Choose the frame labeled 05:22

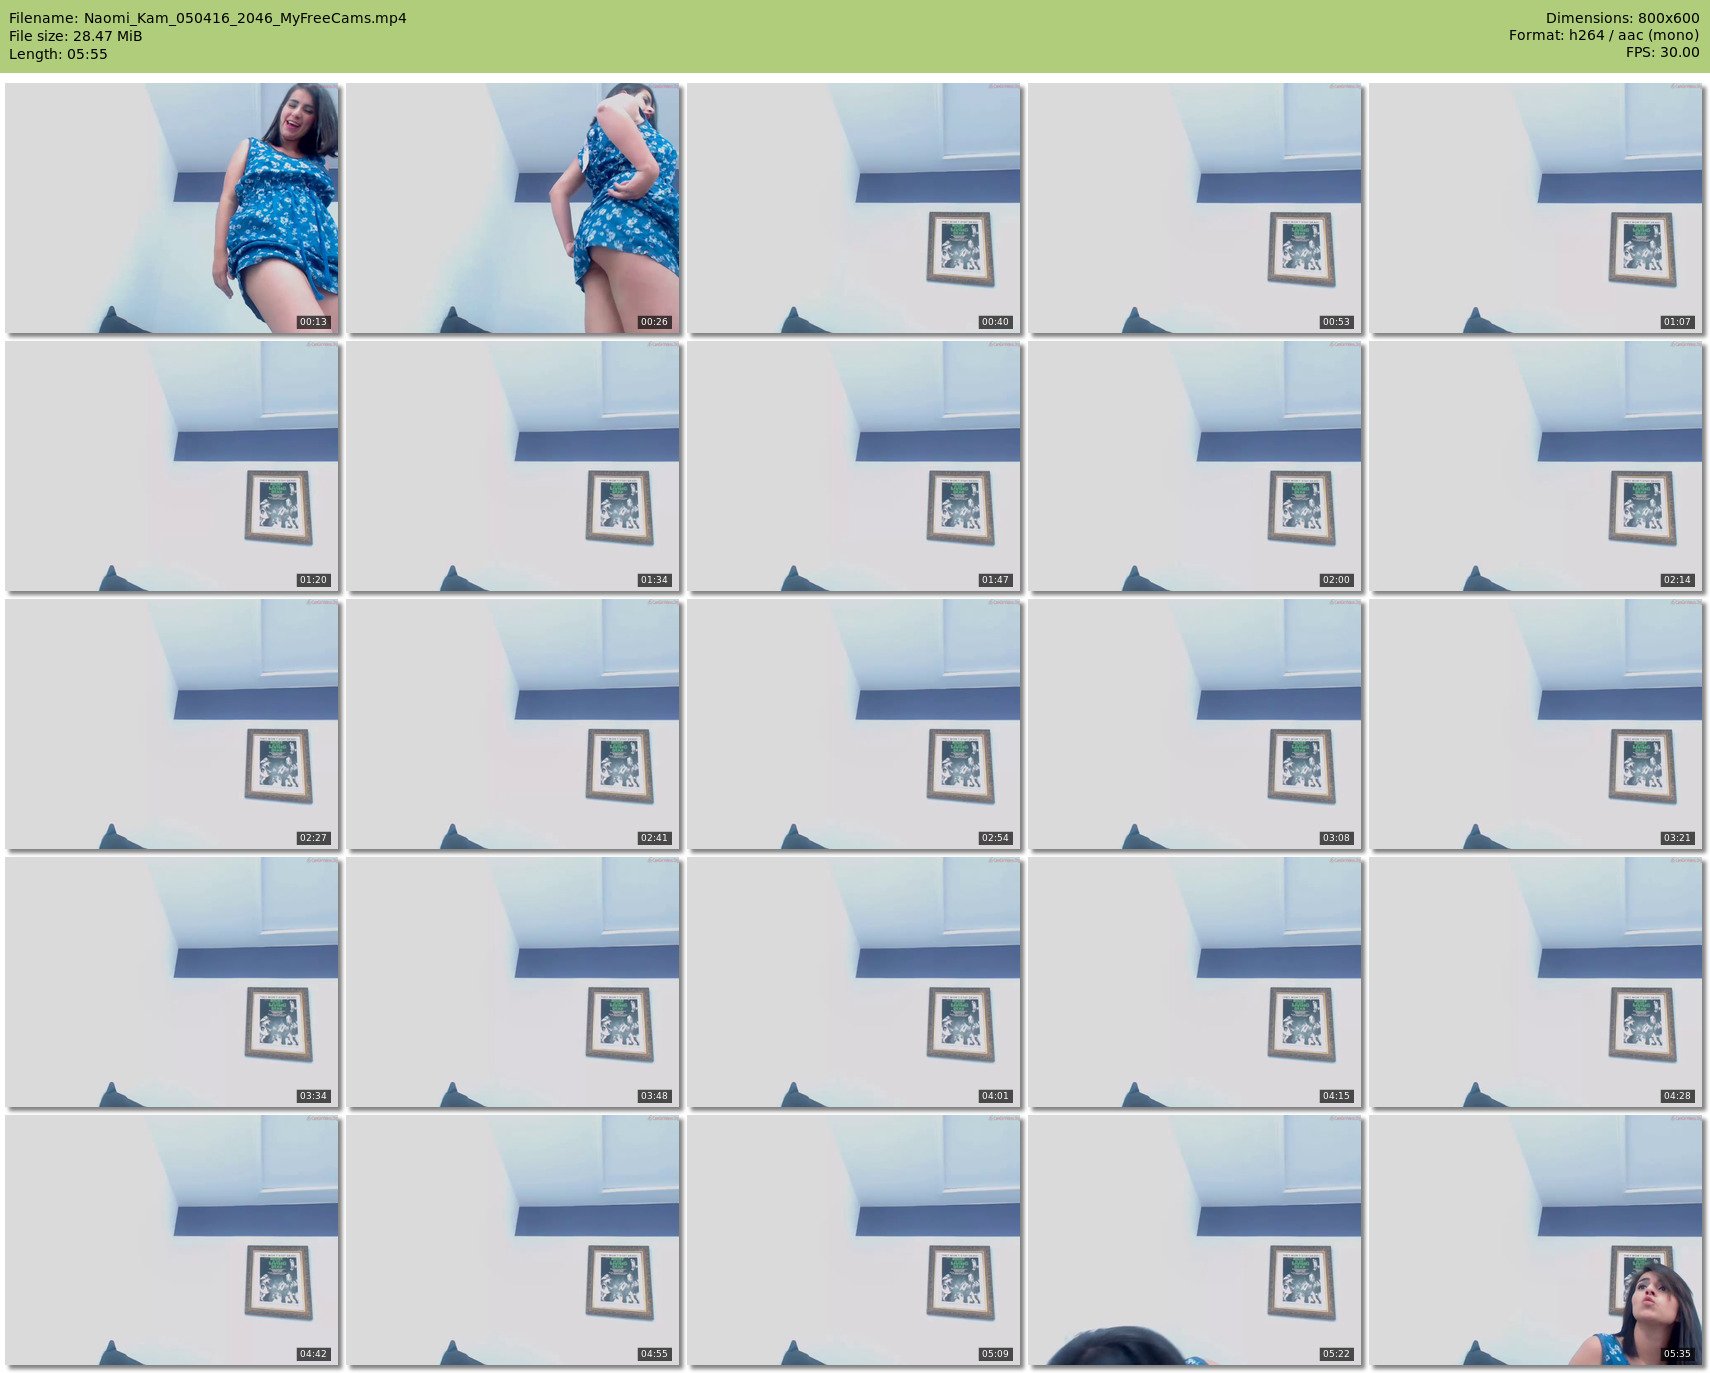1195,1240
